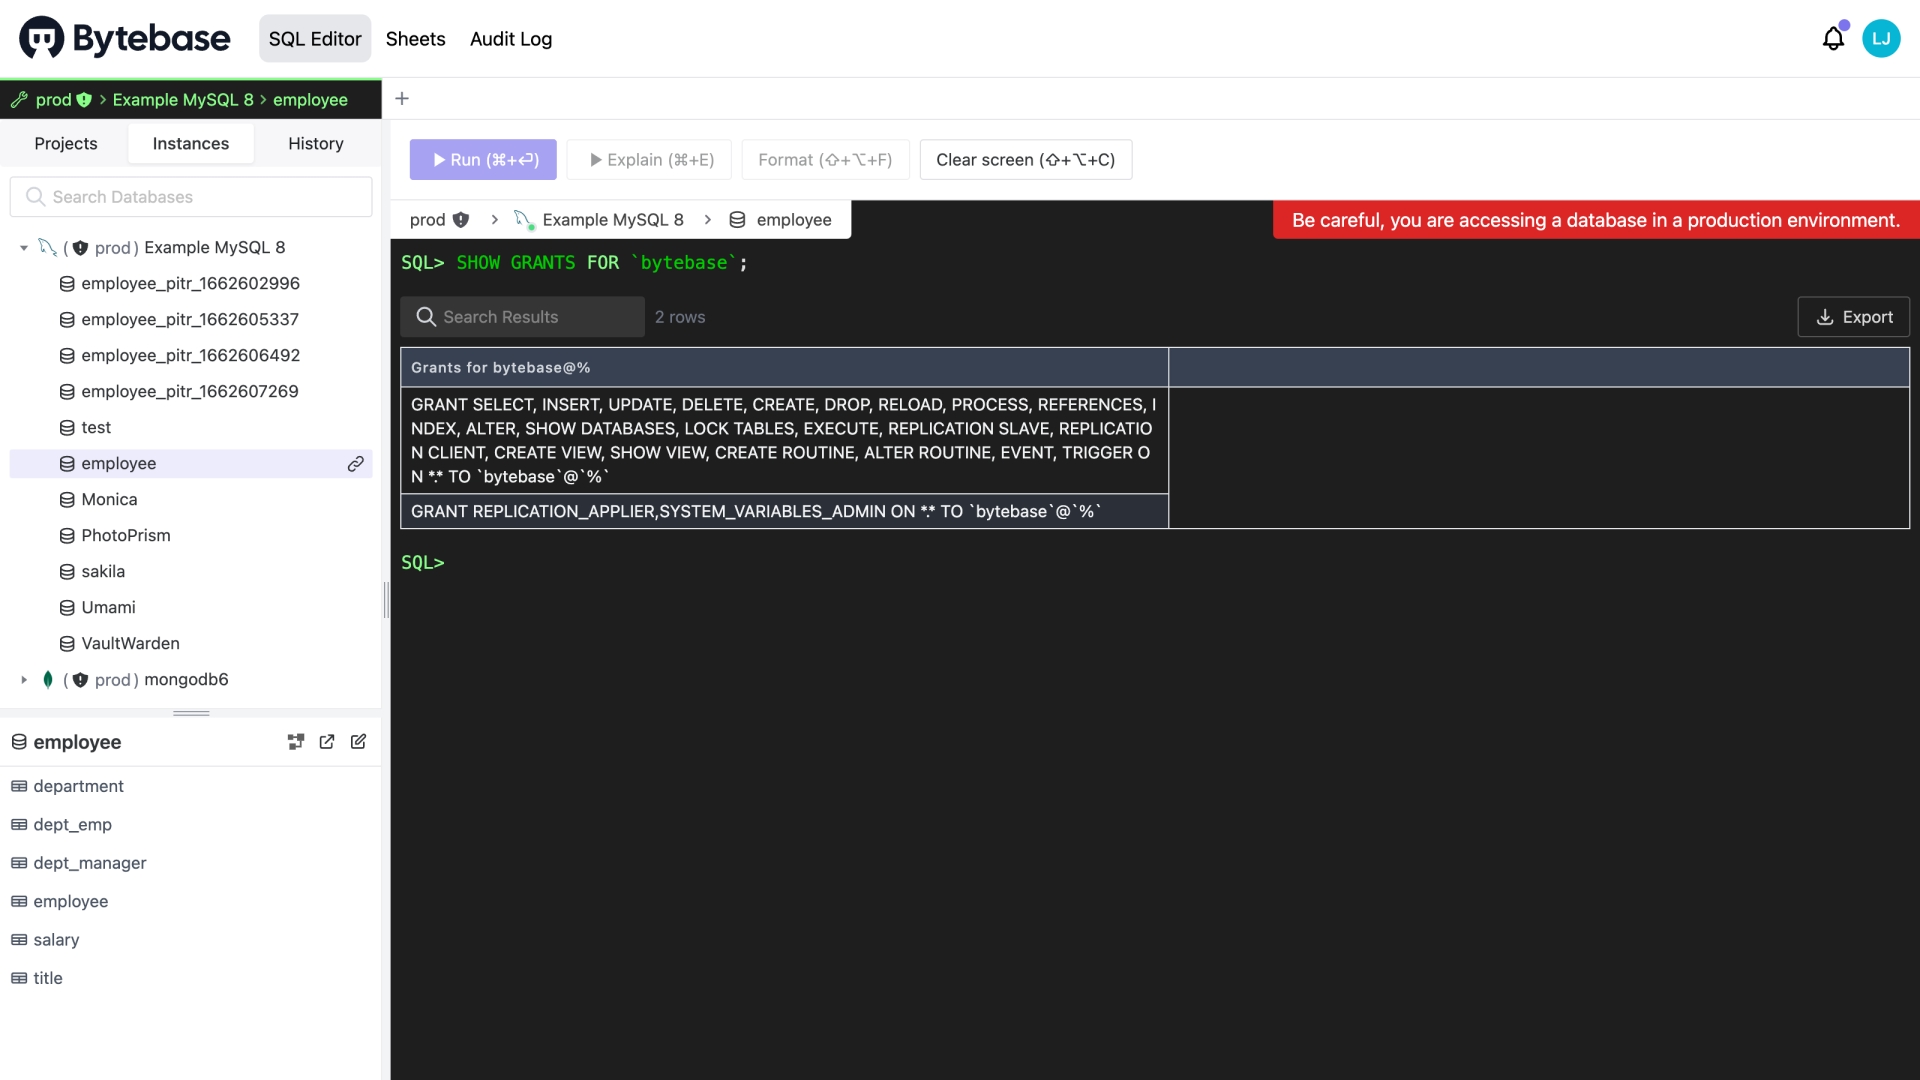Click the Bytebase logo
1920x1080 pixels.
125,39
